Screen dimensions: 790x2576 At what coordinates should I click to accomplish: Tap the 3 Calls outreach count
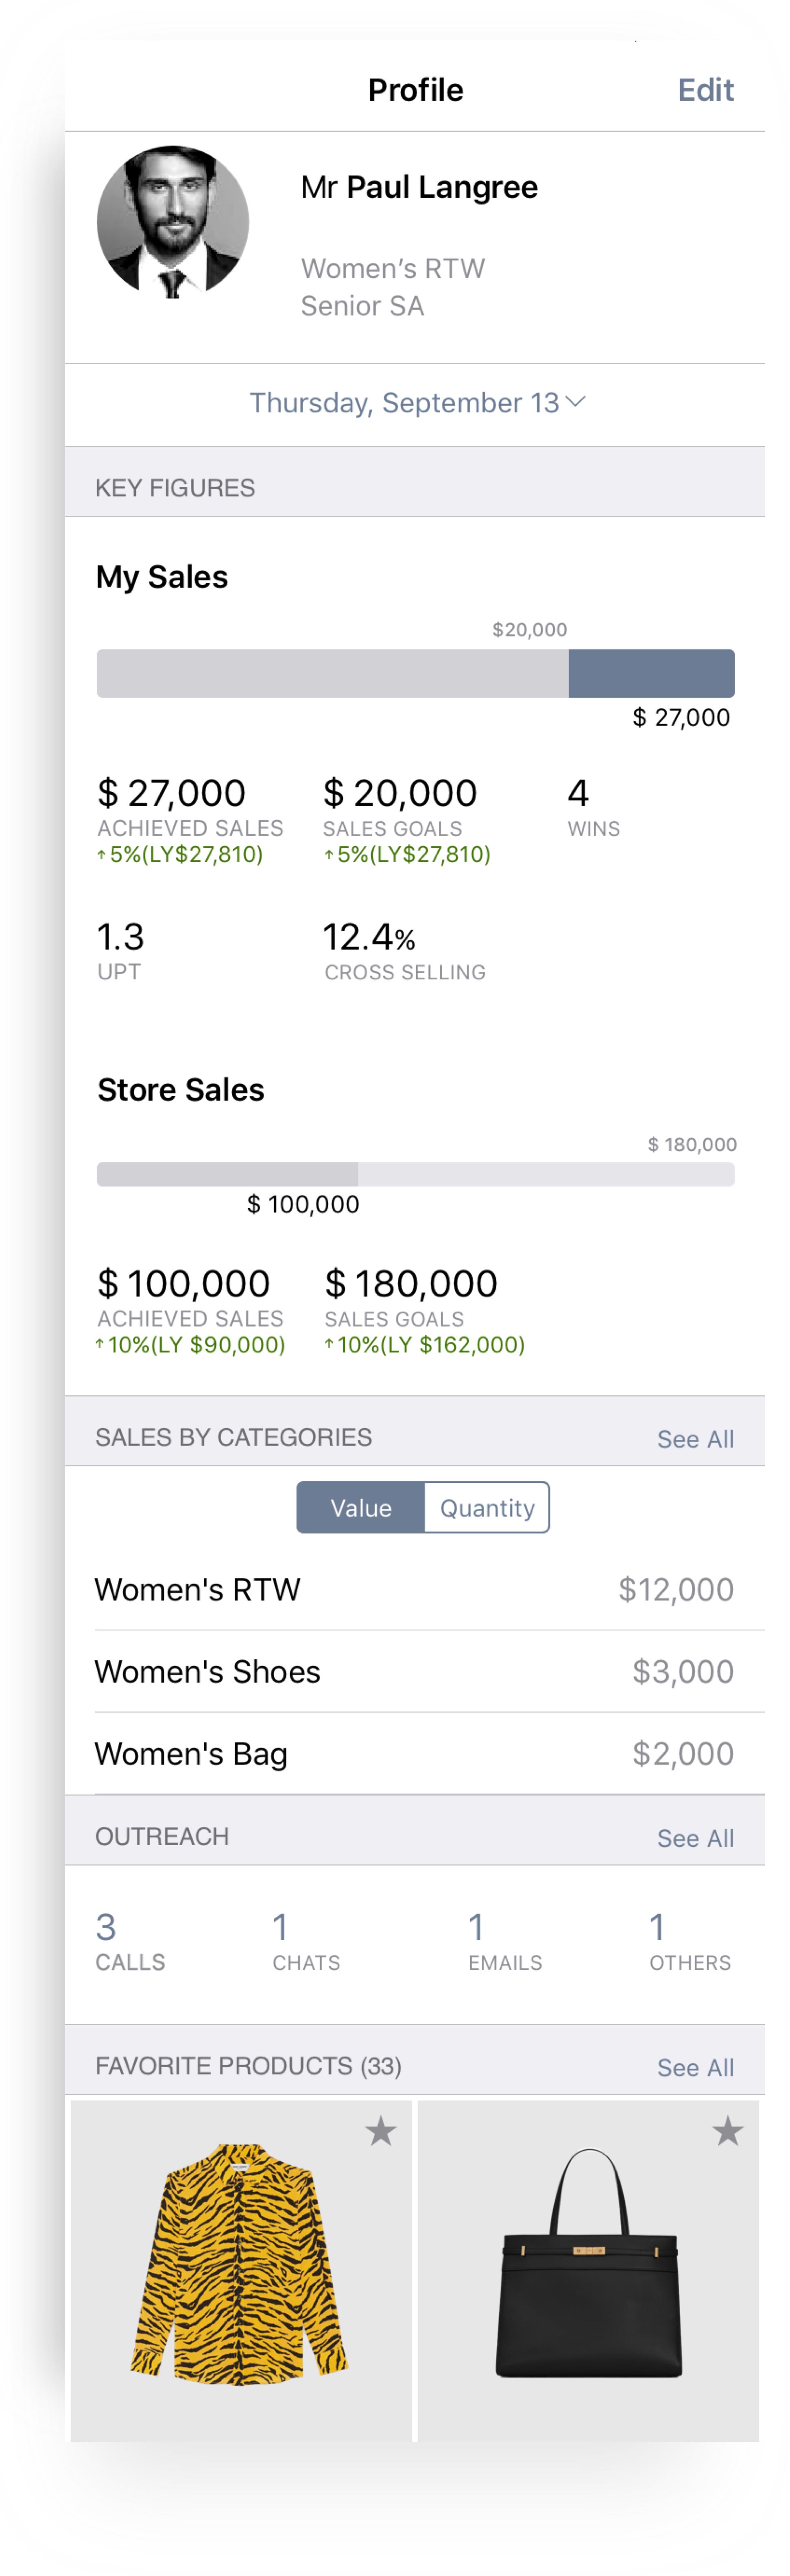pos(130,1941)
